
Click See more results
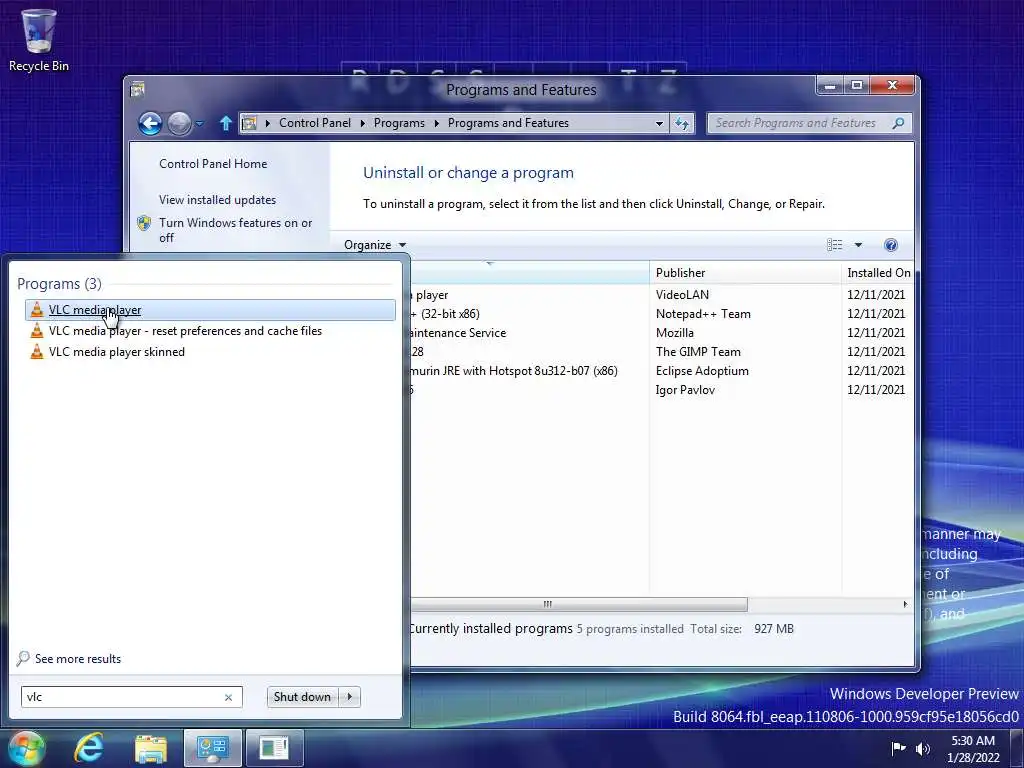click(78, 659)
